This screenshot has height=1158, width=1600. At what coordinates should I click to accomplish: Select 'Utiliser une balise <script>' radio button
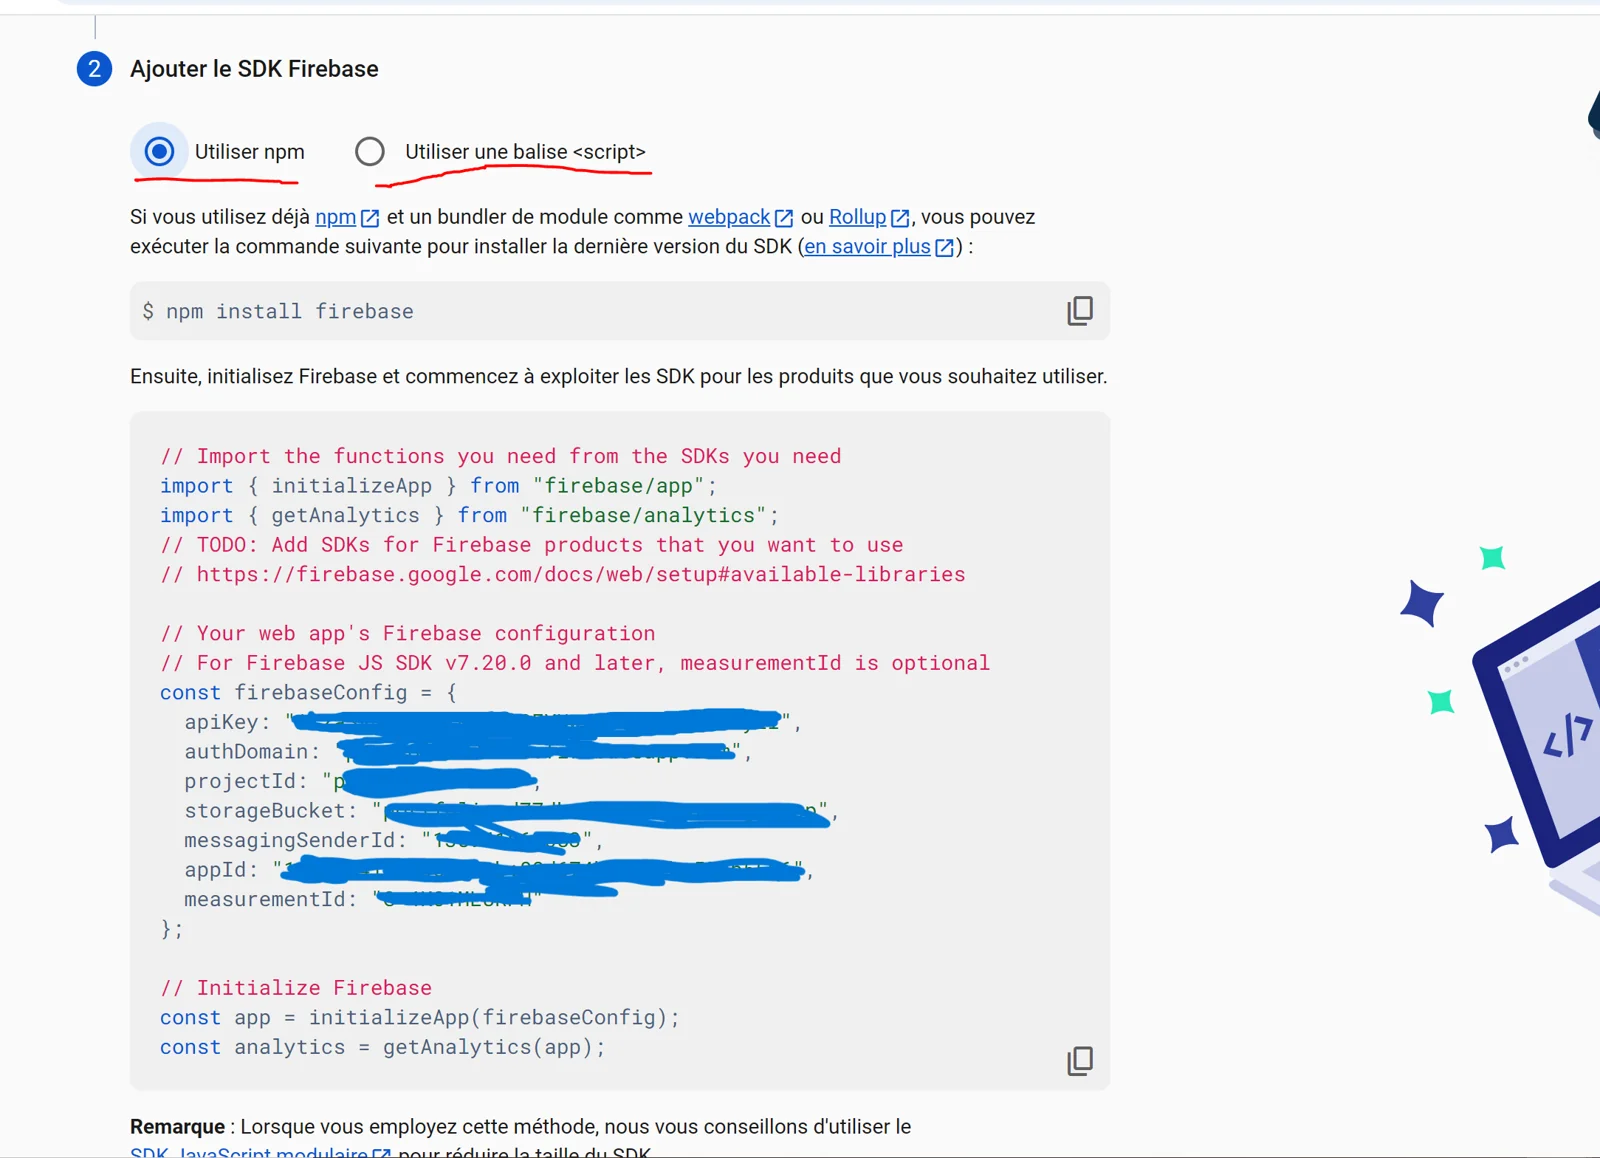pyautogui.click(x=370, y=152)
